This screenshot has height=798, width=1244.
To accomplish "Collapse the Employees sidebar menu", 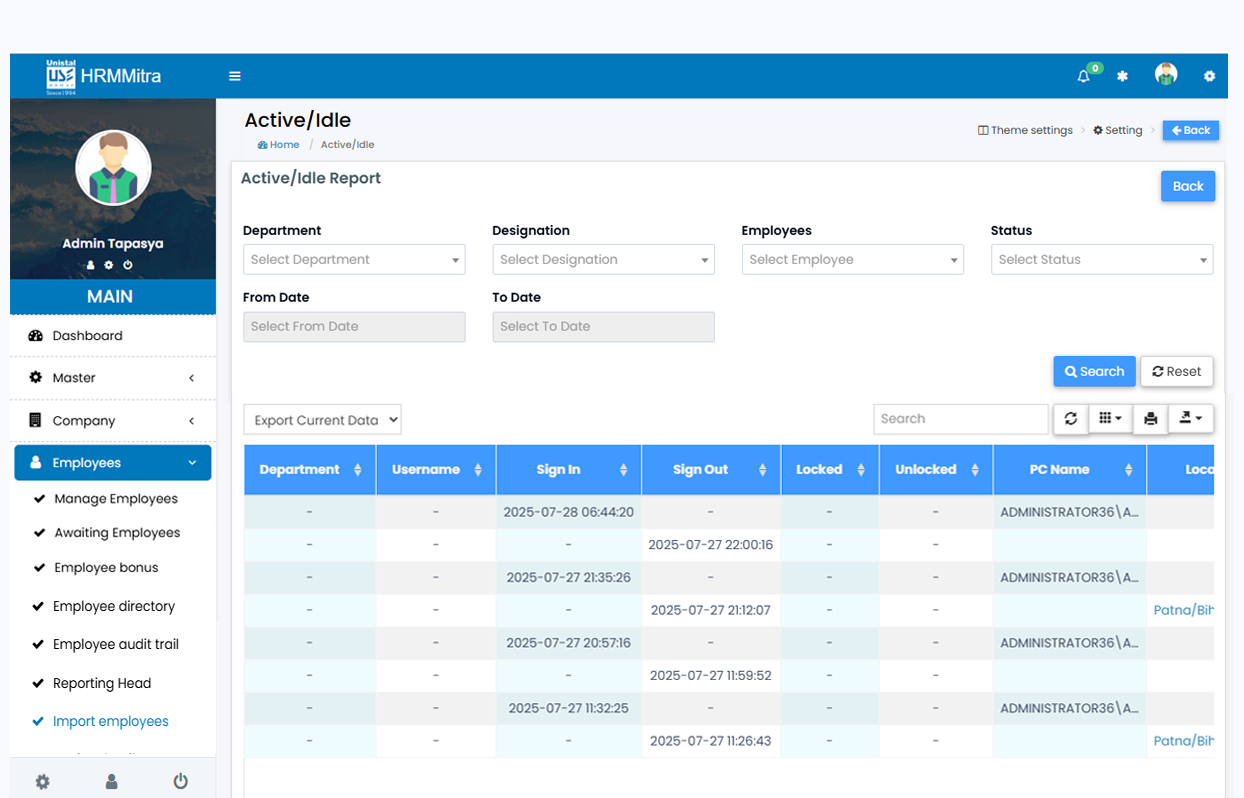I will [113, 463].
